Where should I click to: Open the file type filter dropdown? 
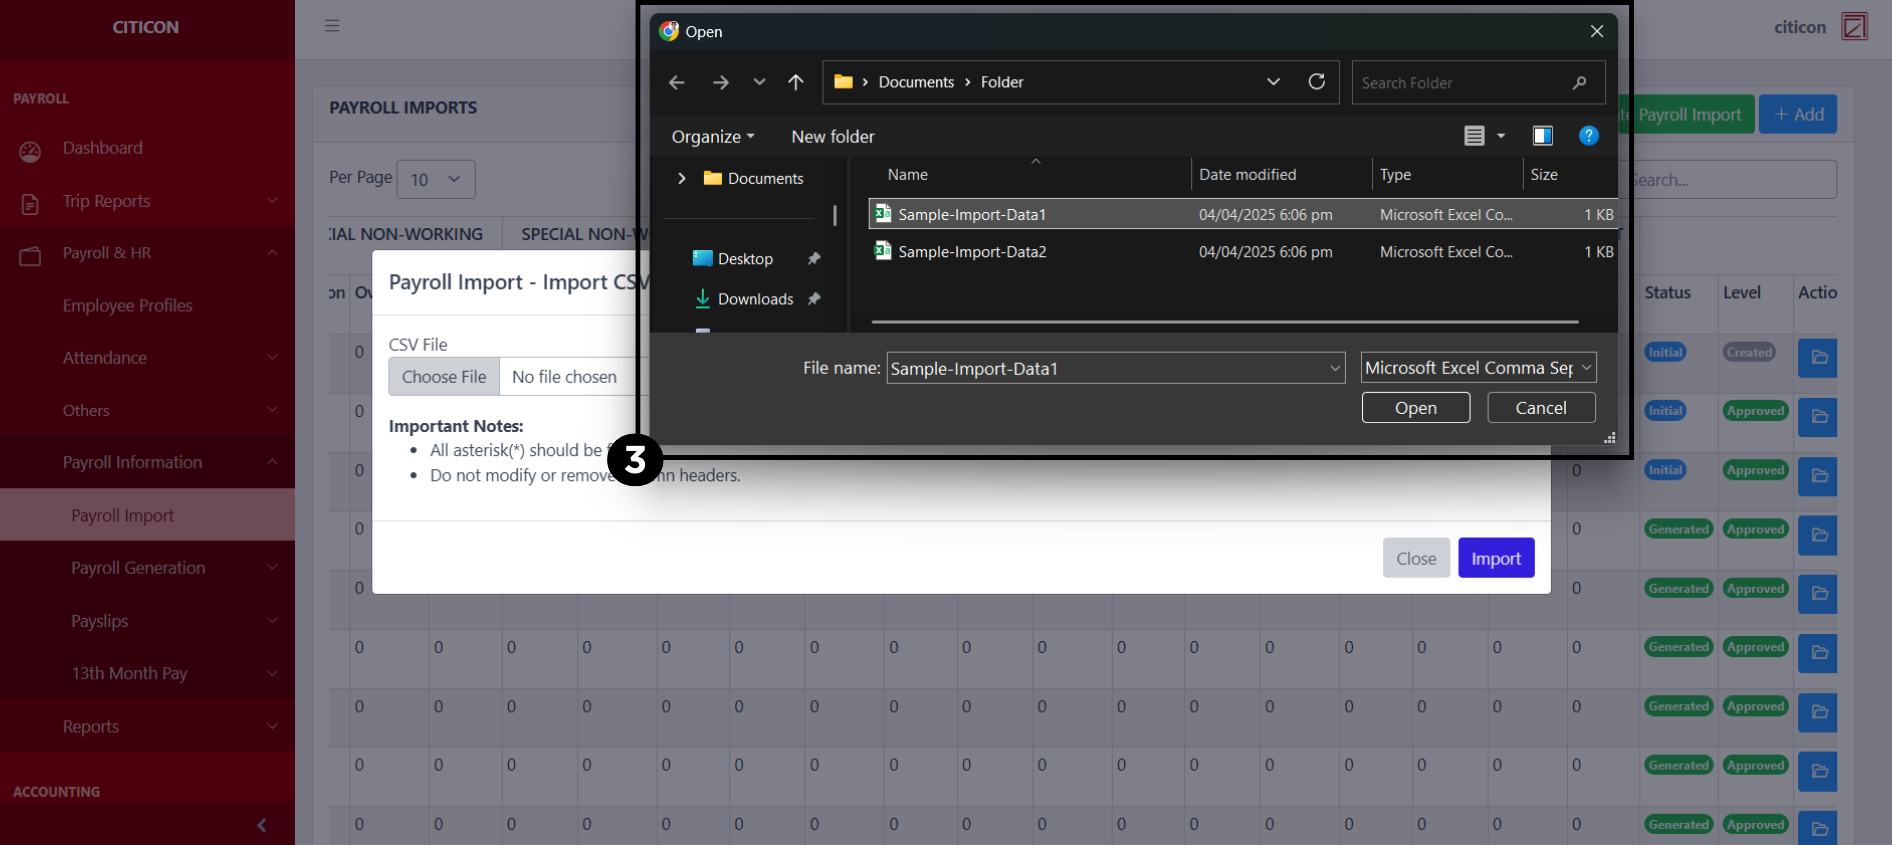1478,368
